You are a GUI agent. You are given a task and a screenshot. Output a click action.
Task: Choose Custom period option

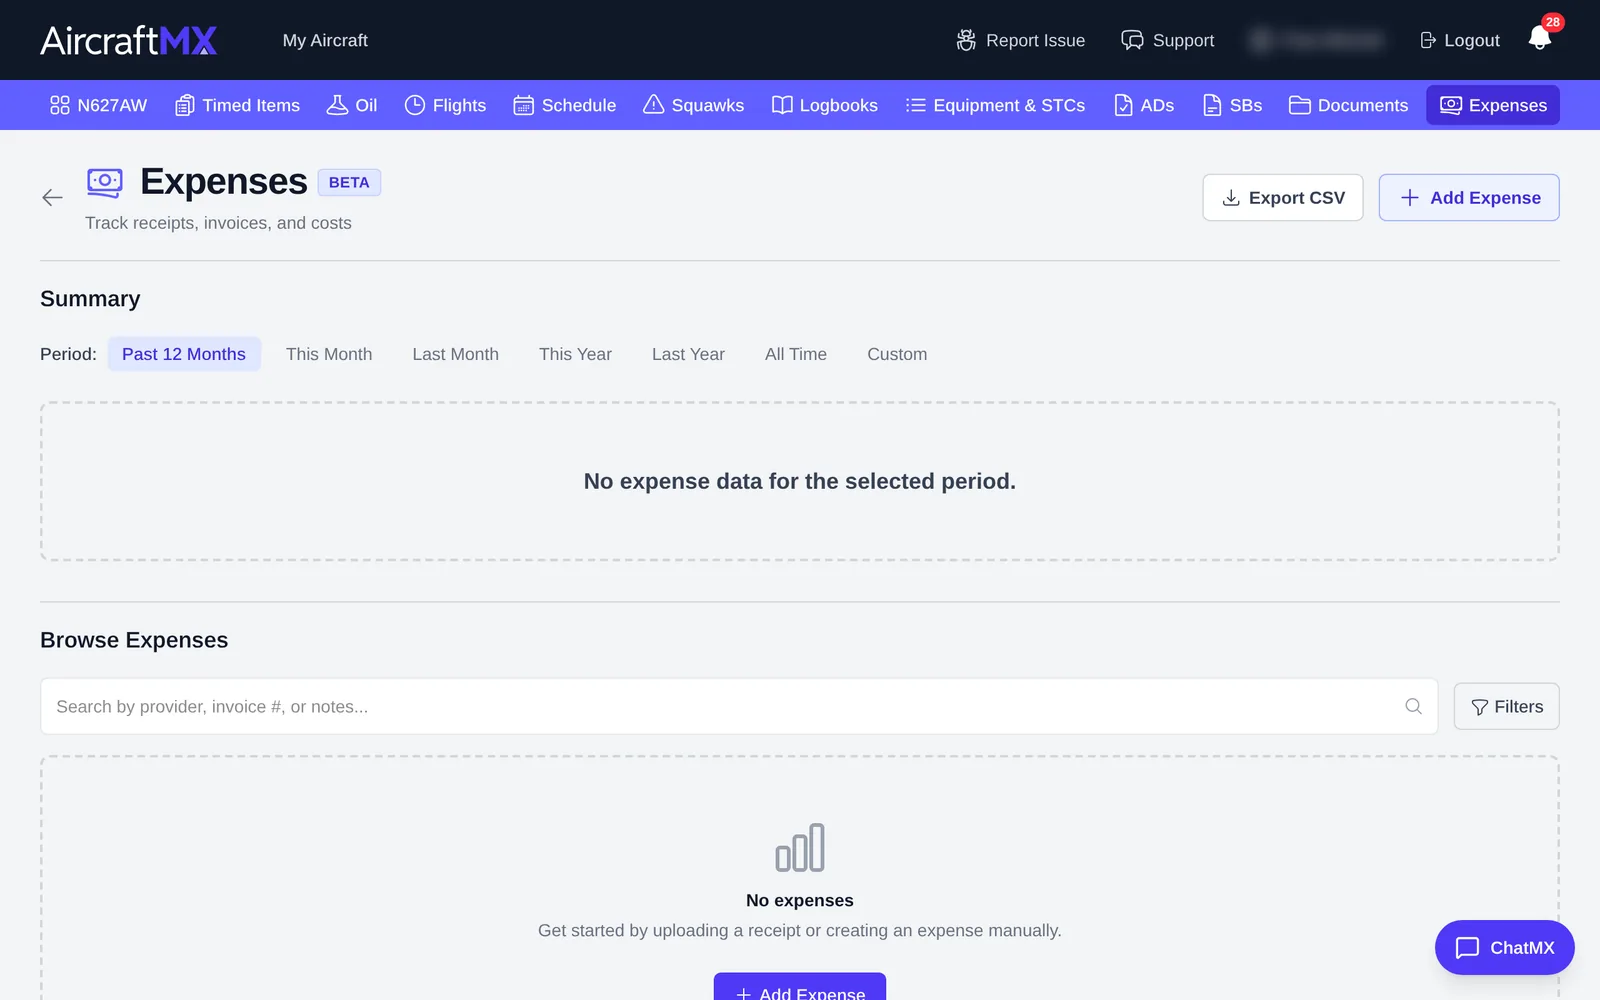click(x=897, y=354)
